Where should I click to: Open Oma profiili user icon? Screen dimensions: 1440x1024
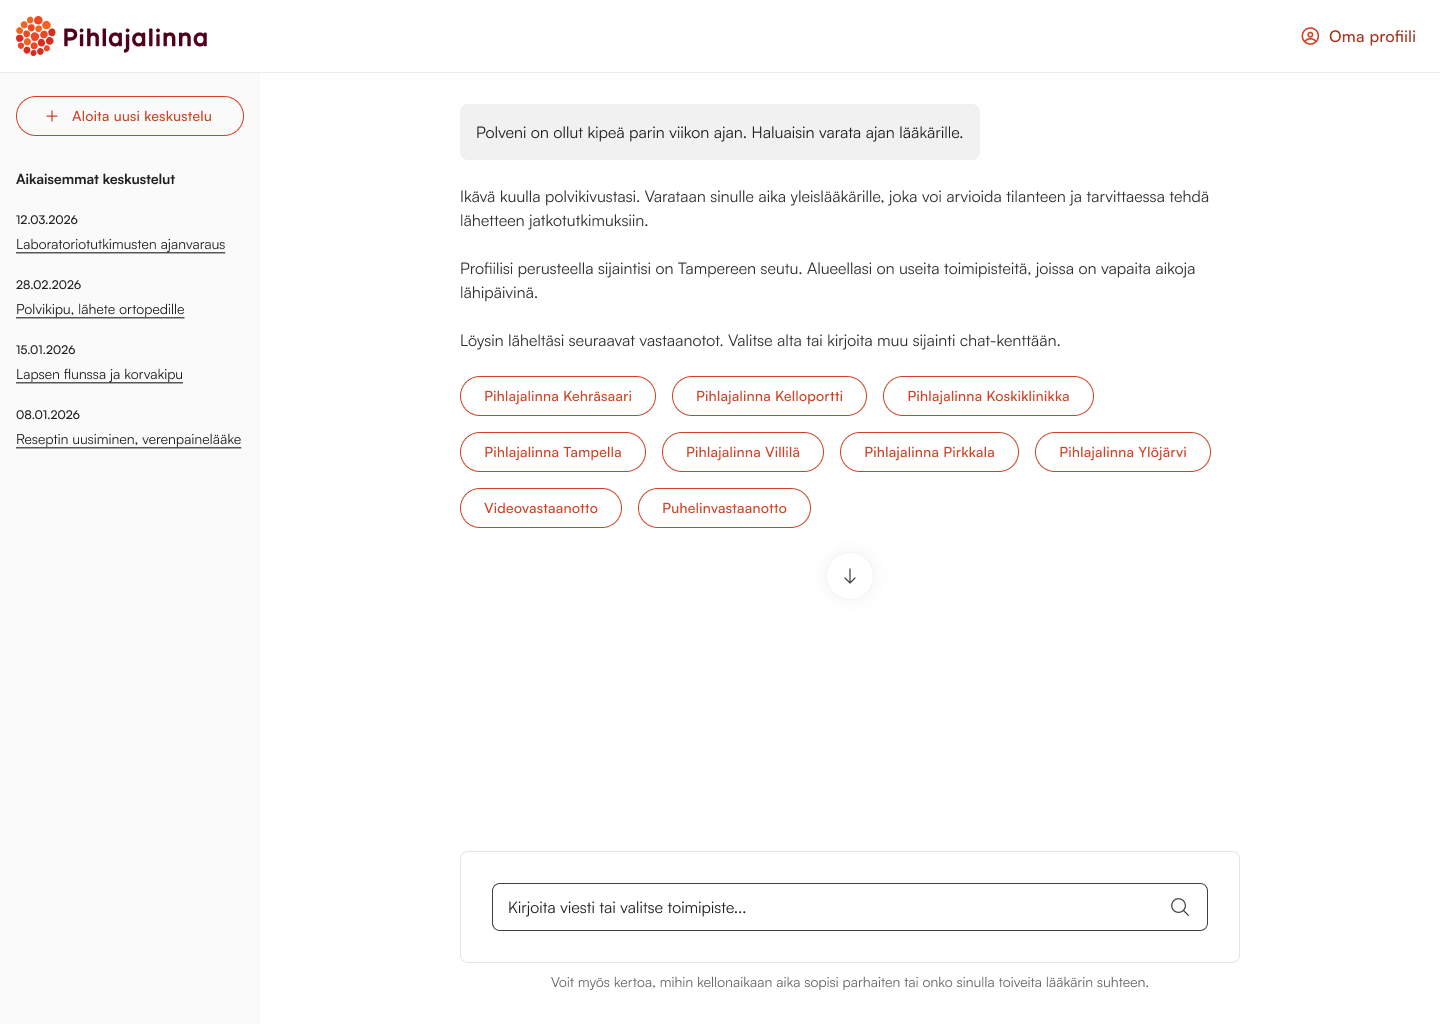pos(1310,36)
